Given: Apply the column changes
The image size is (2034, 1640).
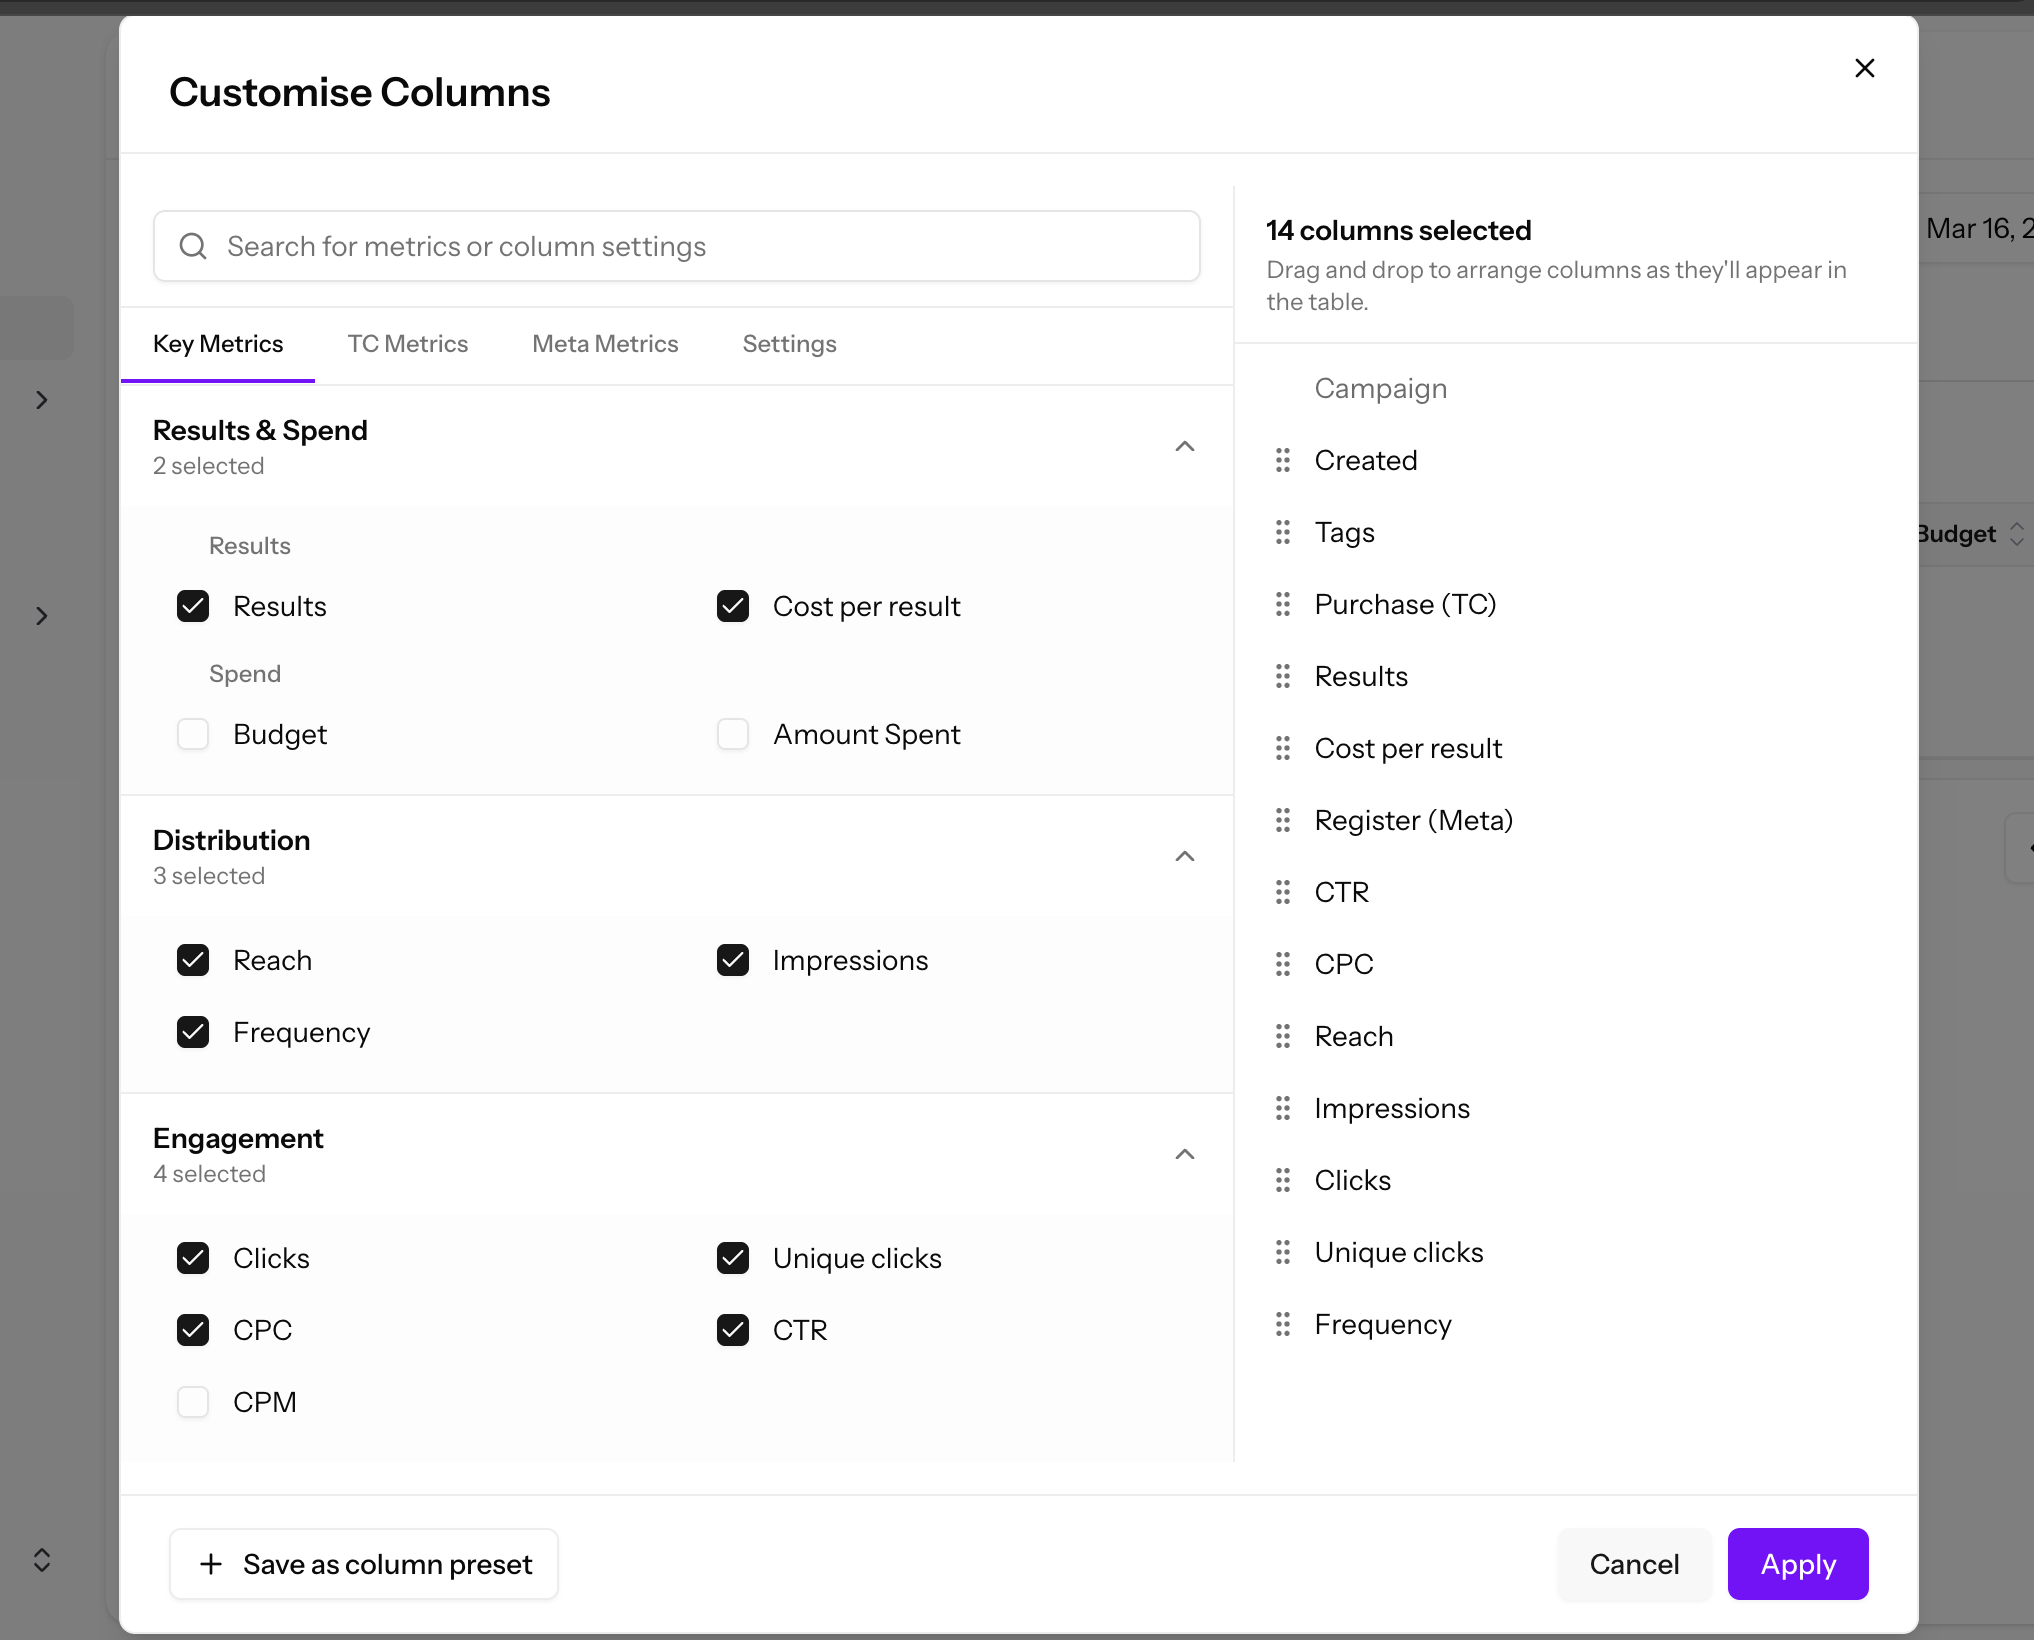Looking at the screenshot, I should tap(1797, 1564).
